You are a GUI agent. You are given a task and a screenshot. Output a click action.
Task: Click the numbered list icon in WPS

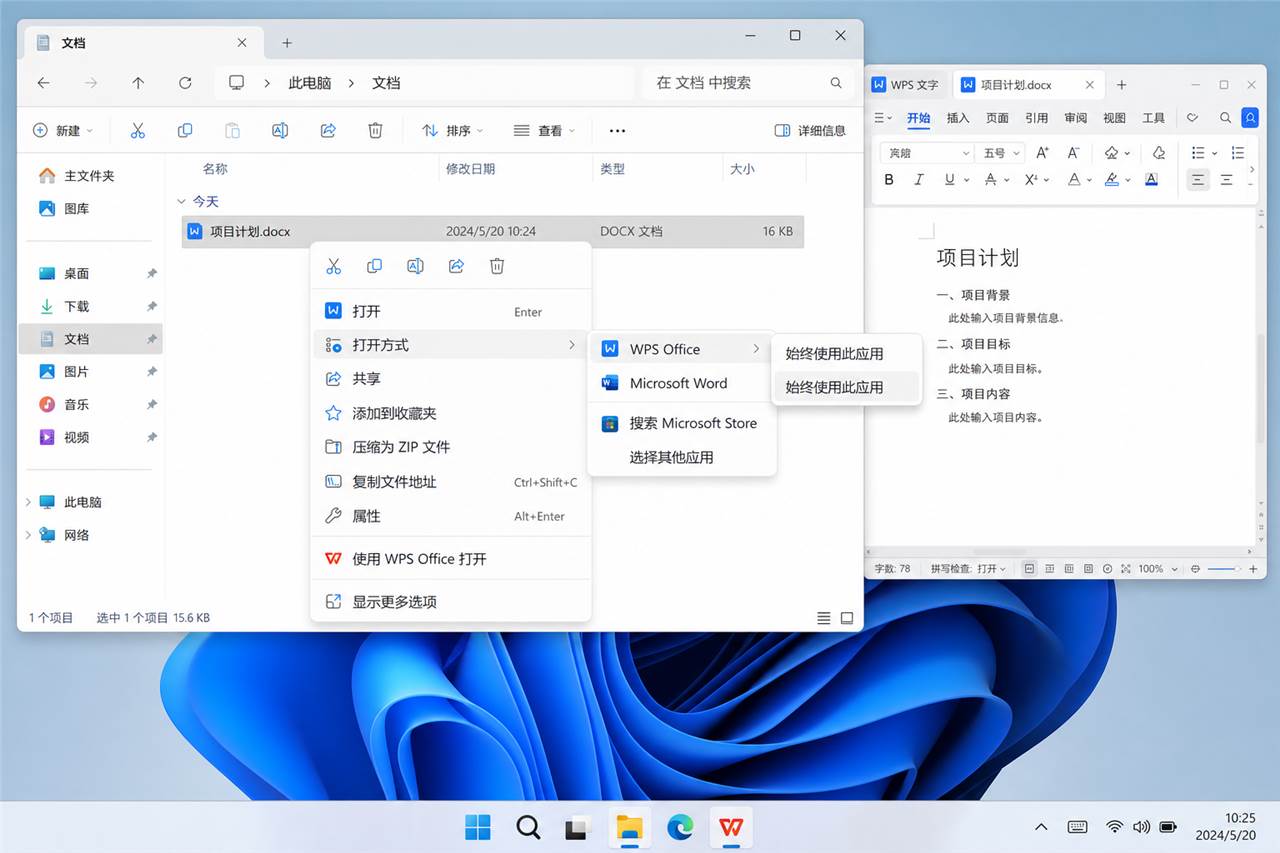coord(1238,153)
